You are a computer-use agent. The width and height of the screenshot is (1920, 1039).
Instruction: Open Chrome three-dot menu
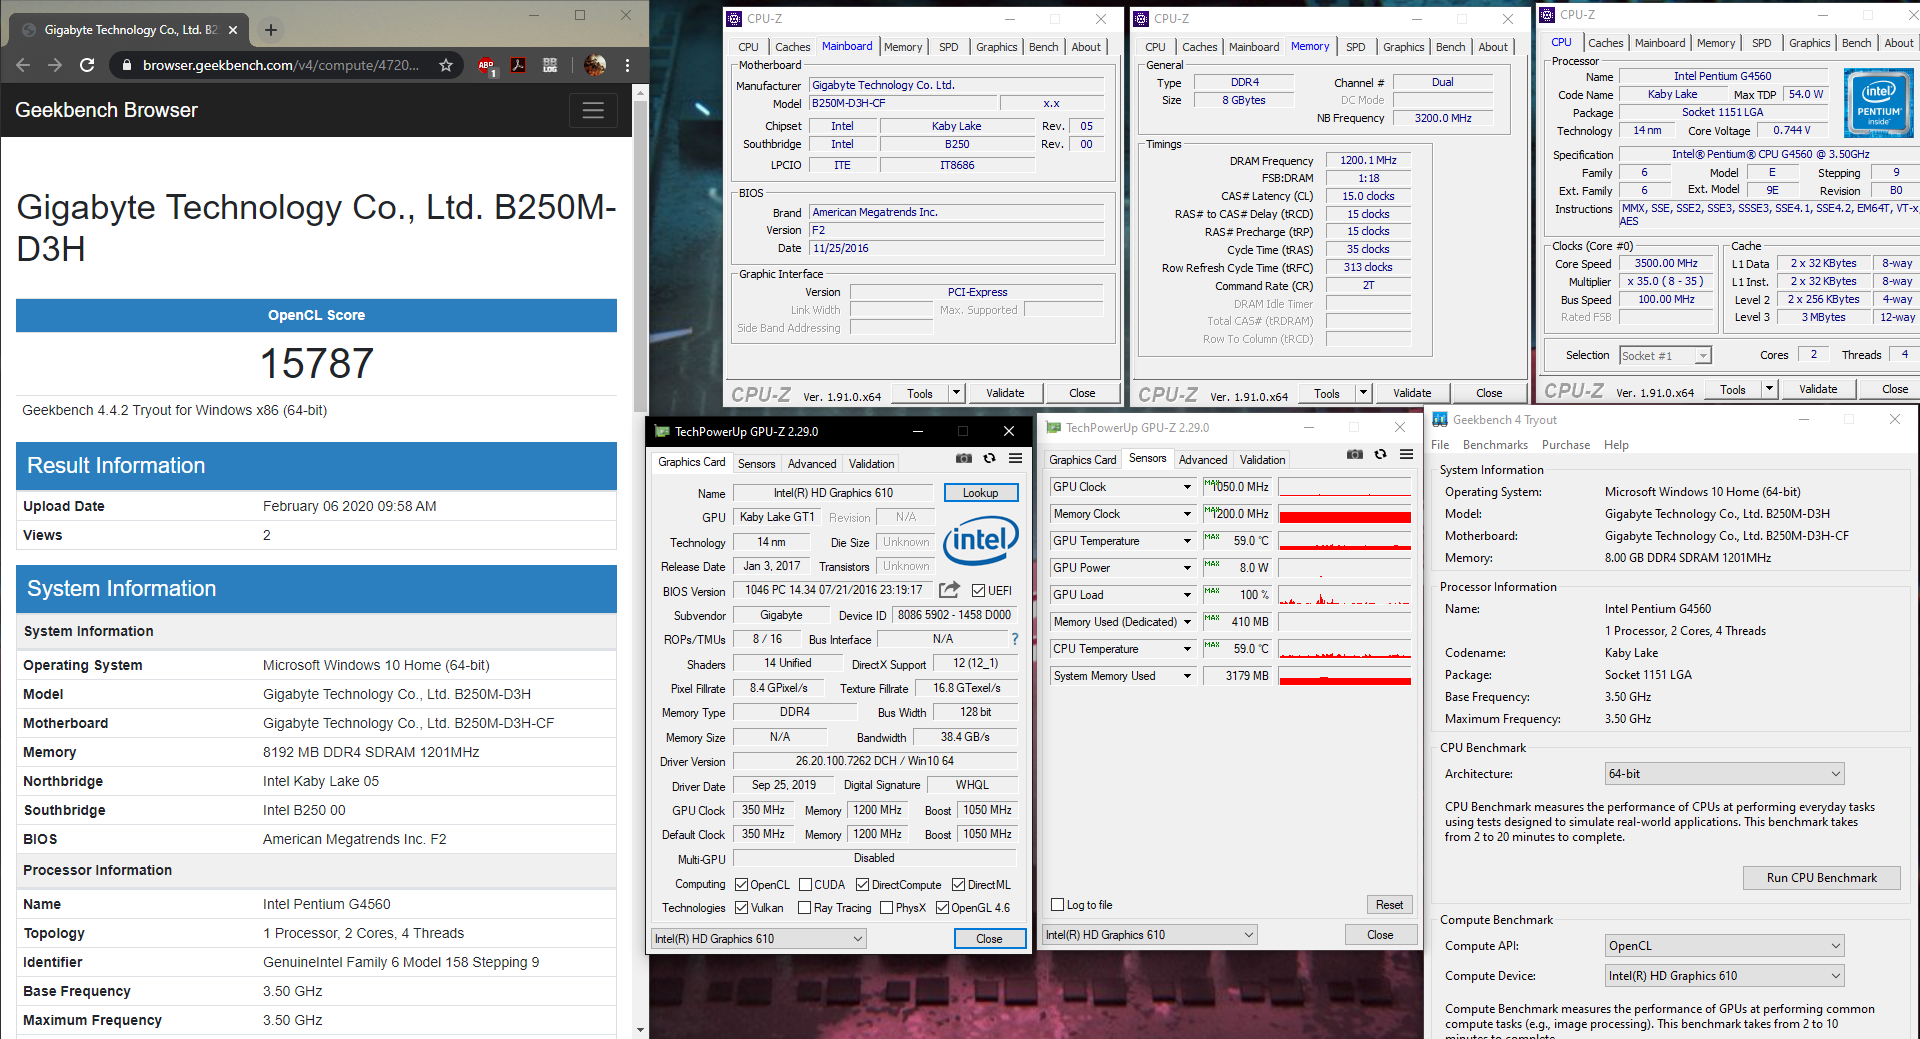(x=627, y=65)
